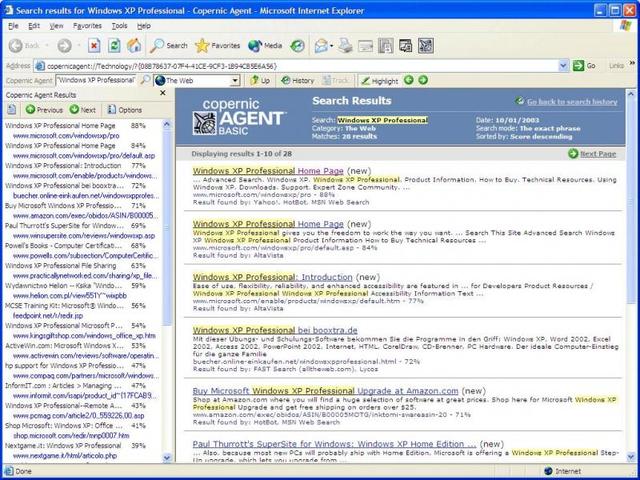Click the History clock icon in IE toolbar
Screen dimensions: 640x480
coord(298,45)
